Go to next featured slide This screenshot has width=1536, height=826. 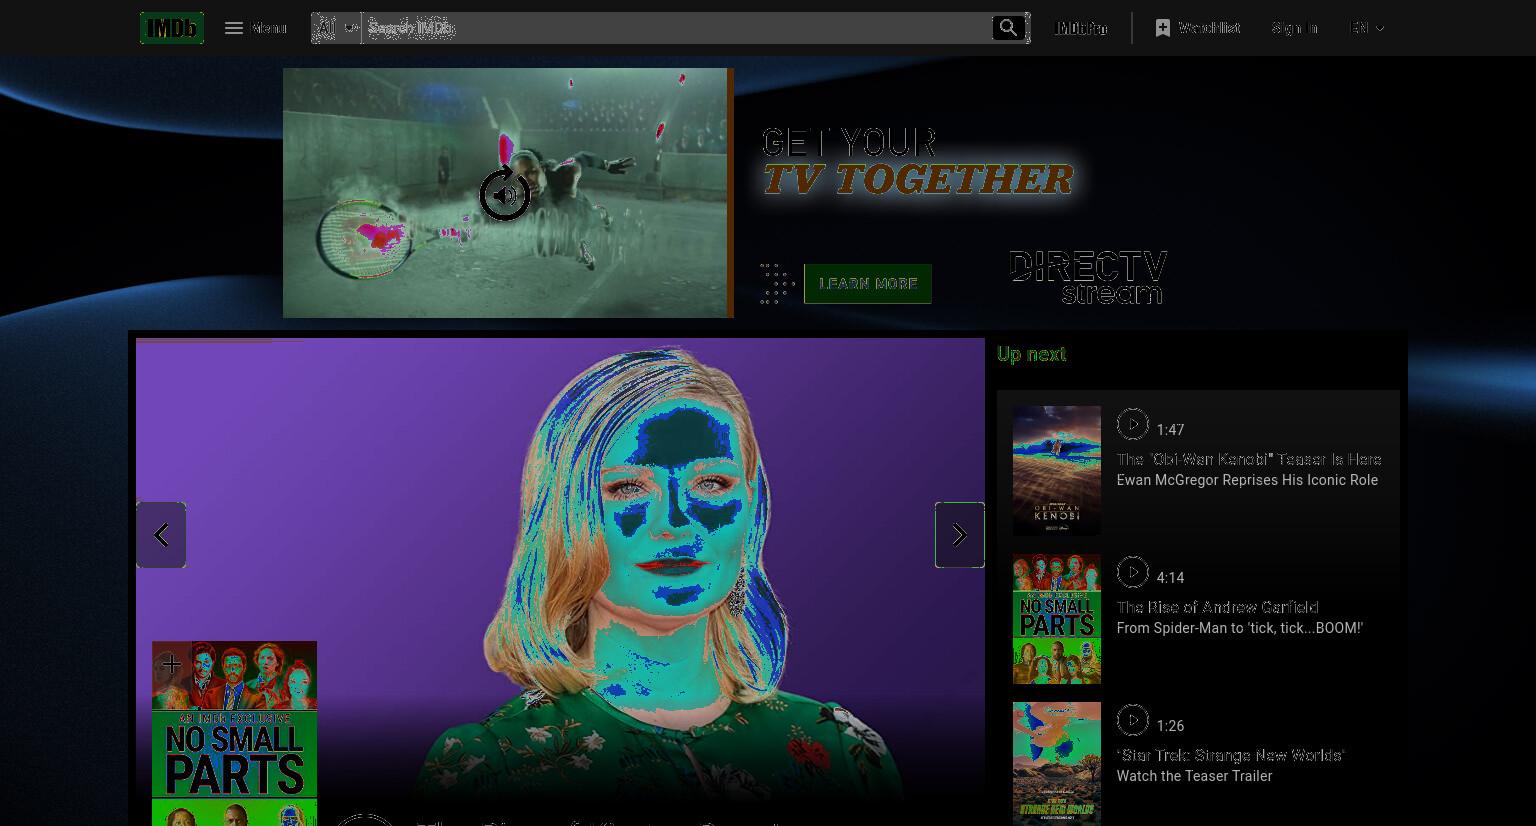pyautogui.click(x=960, y=535)
